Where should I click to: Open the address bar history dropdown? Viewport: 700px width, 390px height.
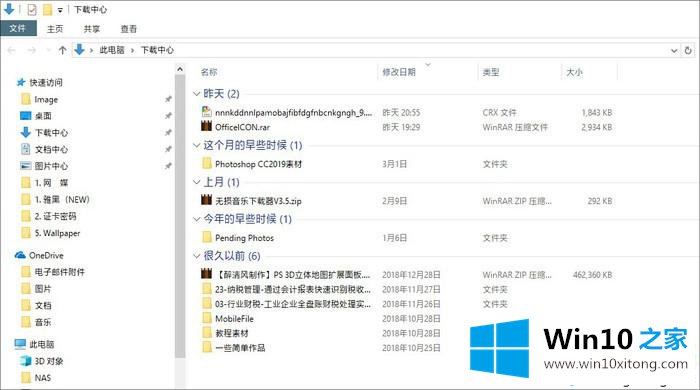(x=674, y=50)
